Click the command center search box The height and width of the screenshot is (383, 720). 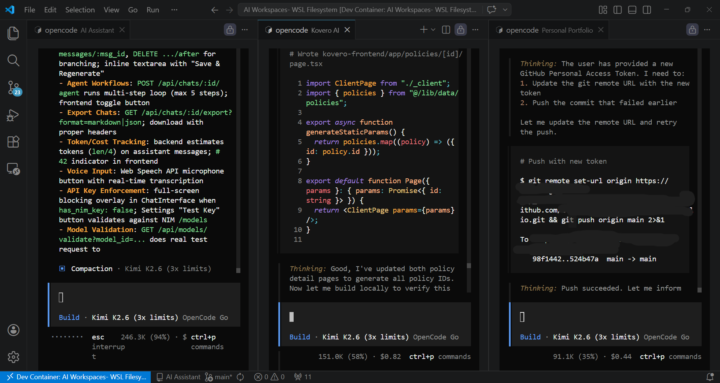[x=360, y=10]
